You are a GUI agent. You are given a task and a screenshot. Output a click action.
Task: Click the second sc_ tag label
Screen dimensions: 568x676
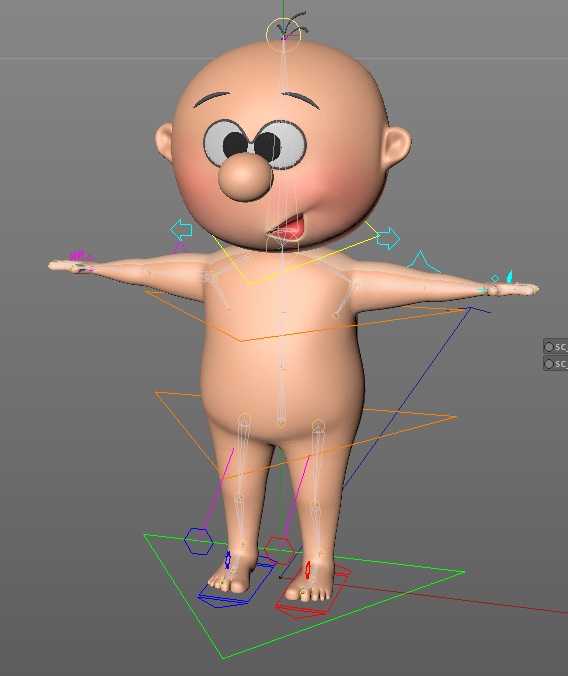(x=561, y=364)
